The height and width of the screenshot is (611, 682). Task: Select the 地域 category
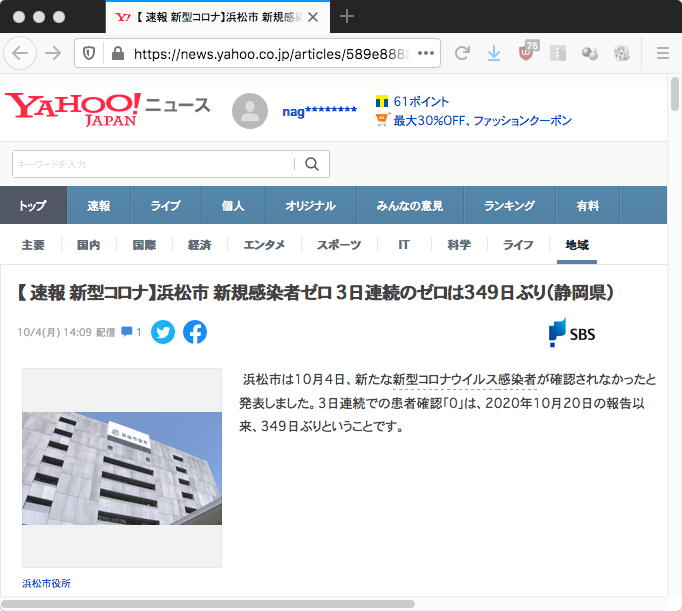pos(577,245)
